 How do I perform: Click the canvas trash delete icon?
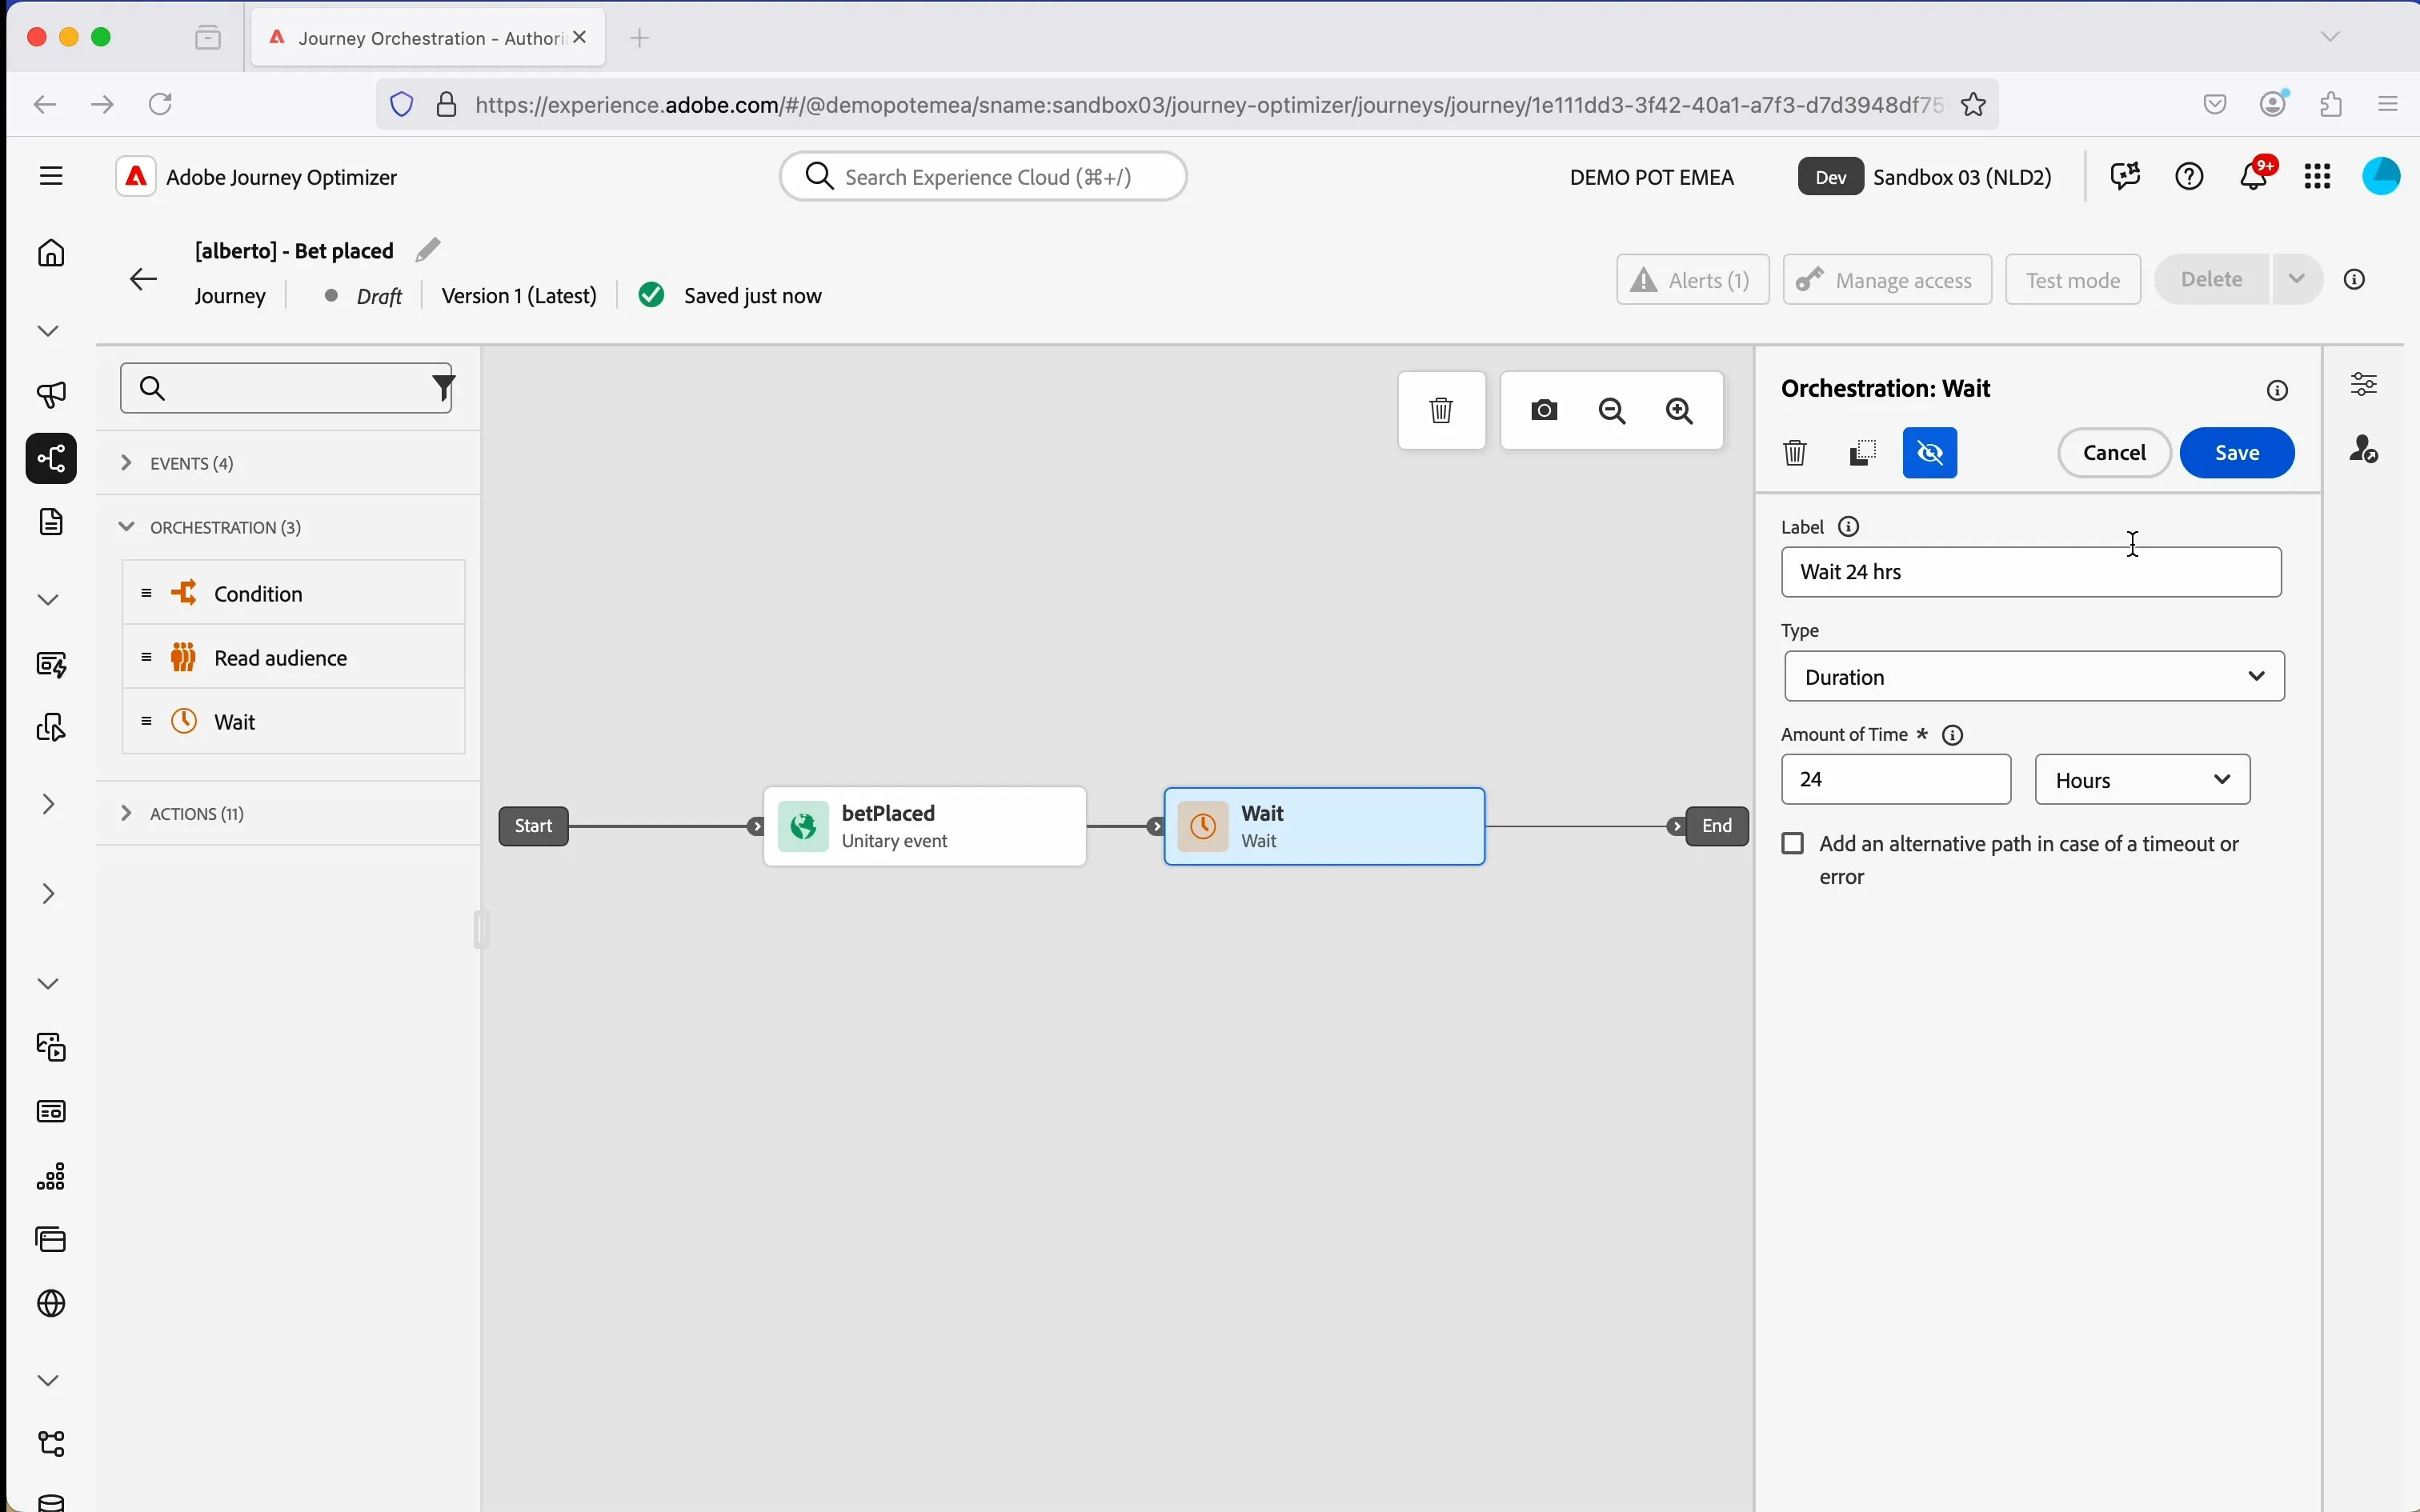click(x=1443, y=411)
